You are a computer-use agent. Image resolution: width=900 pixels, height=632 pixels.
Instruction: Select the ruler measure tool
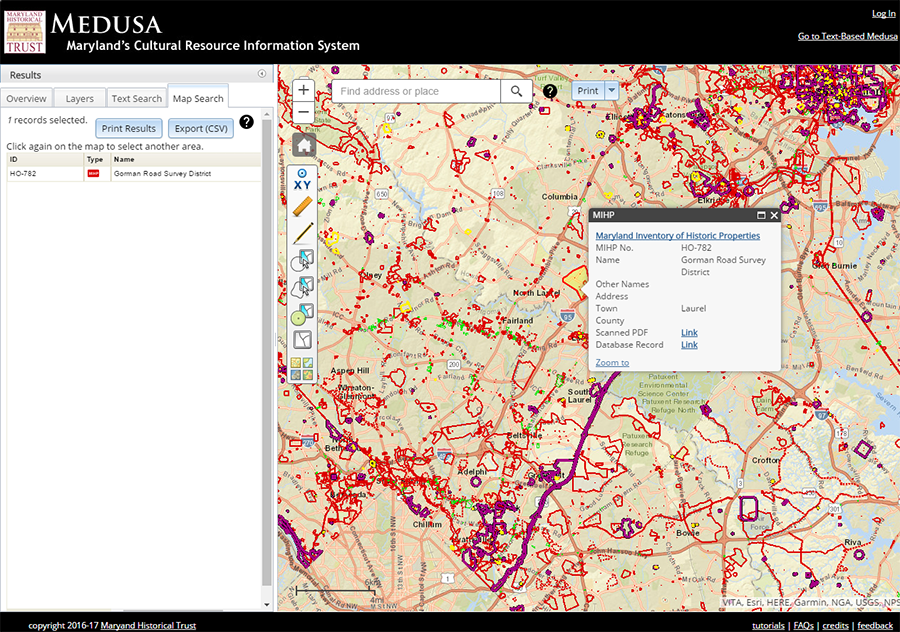304,207
